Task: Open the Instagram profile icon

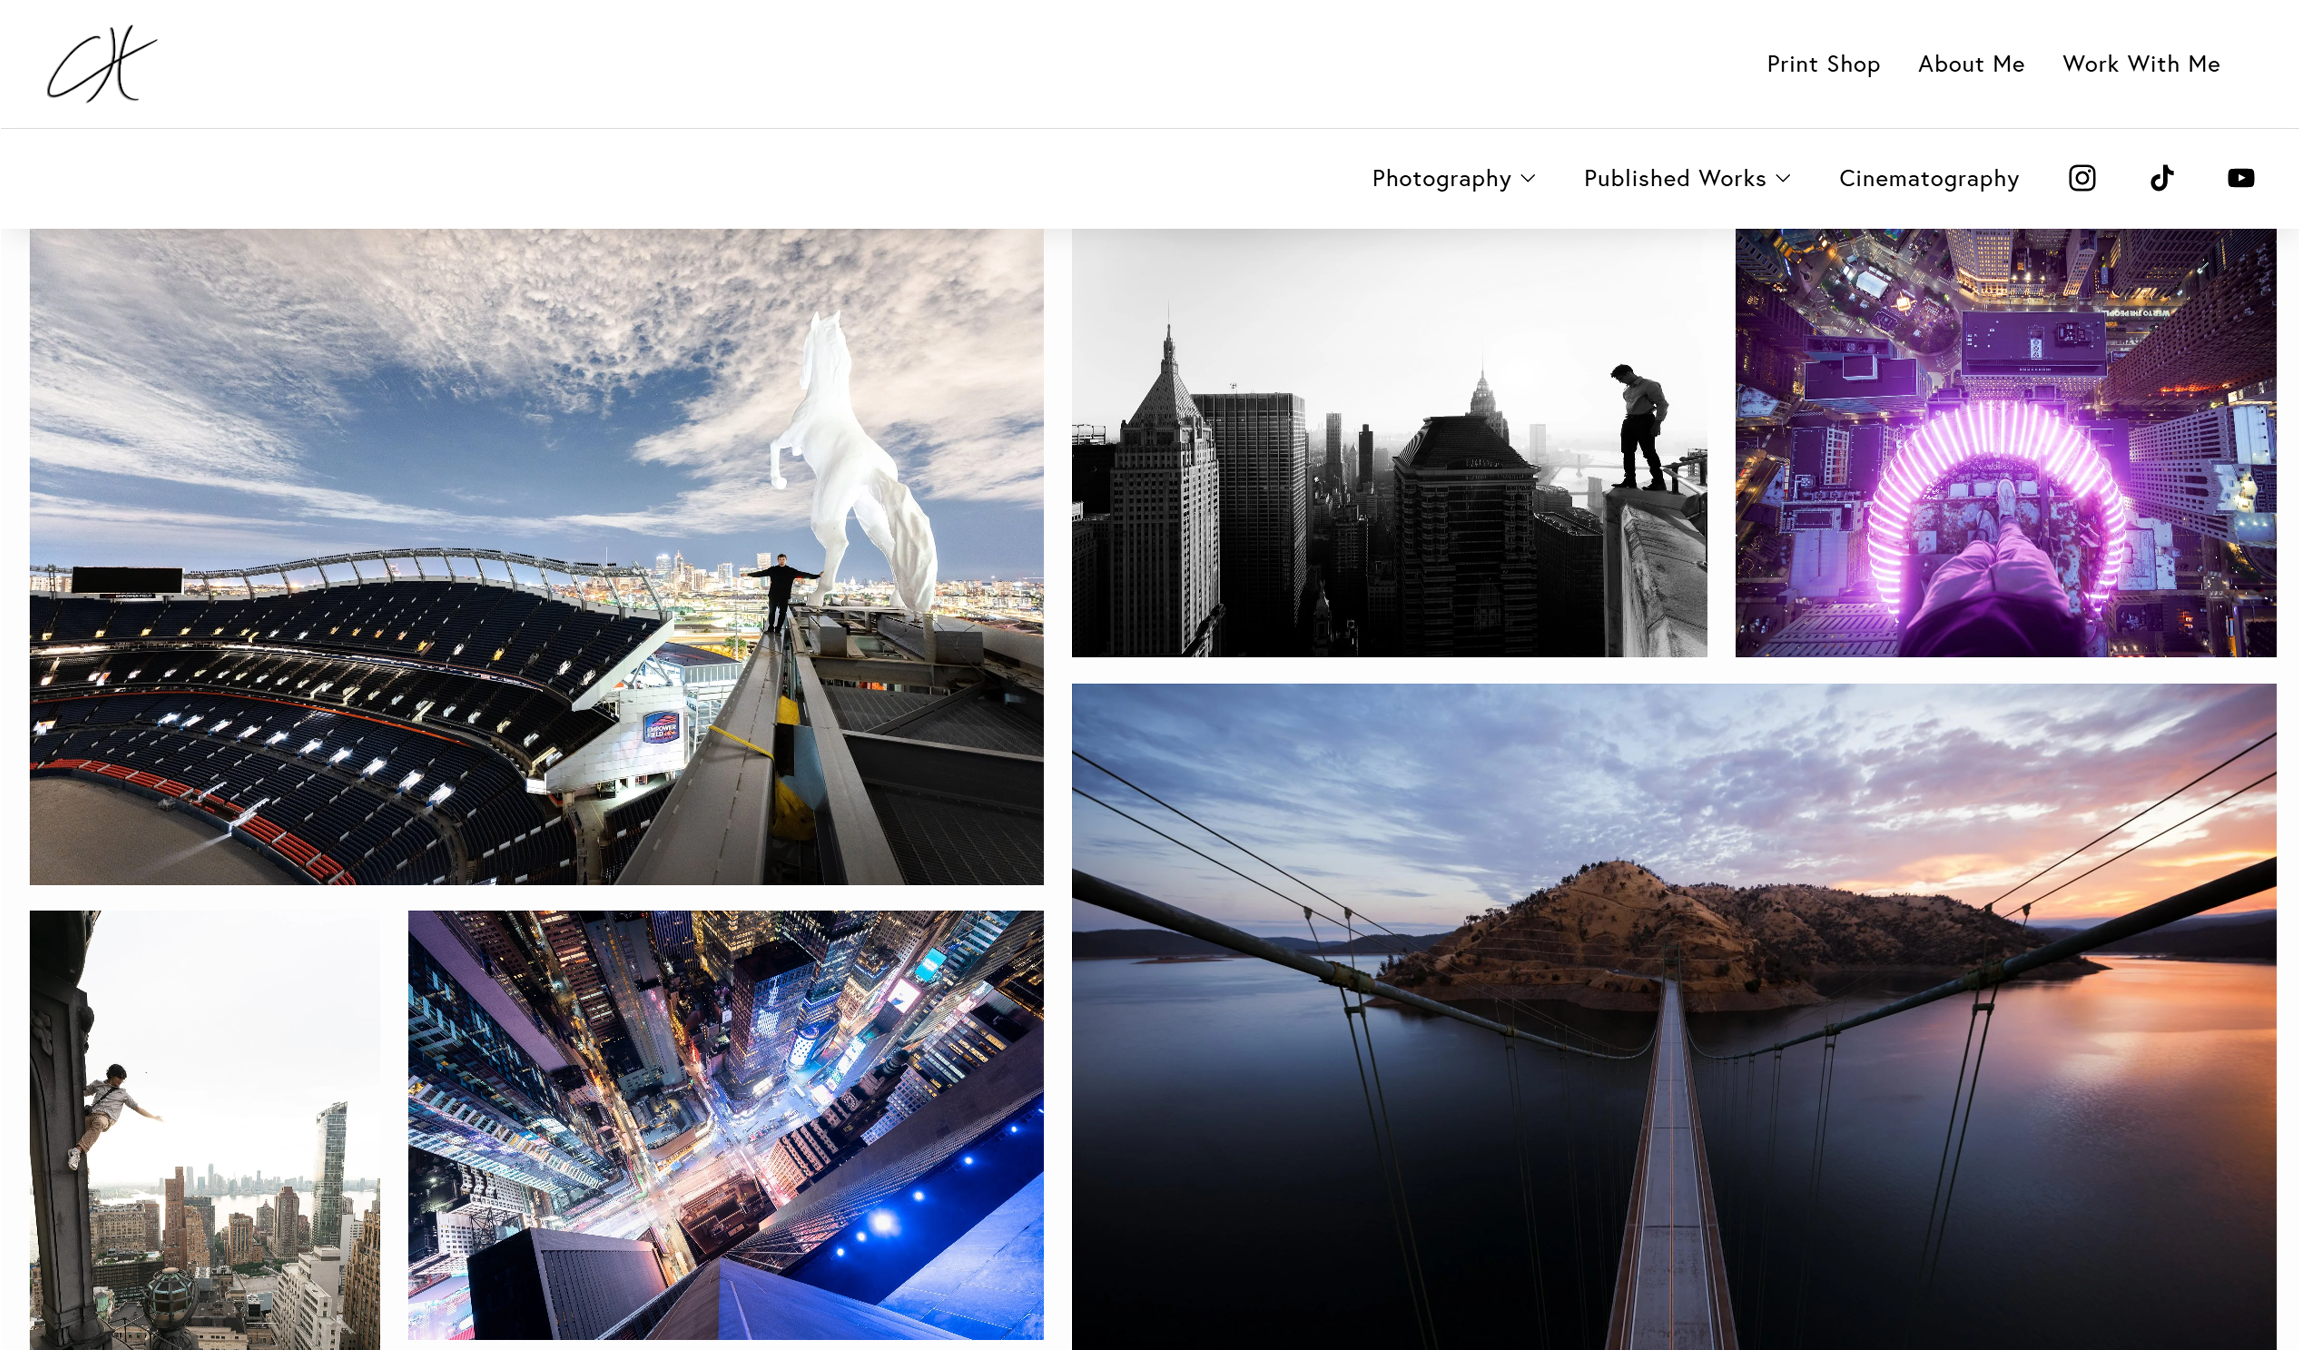Action: point(2082,178)
